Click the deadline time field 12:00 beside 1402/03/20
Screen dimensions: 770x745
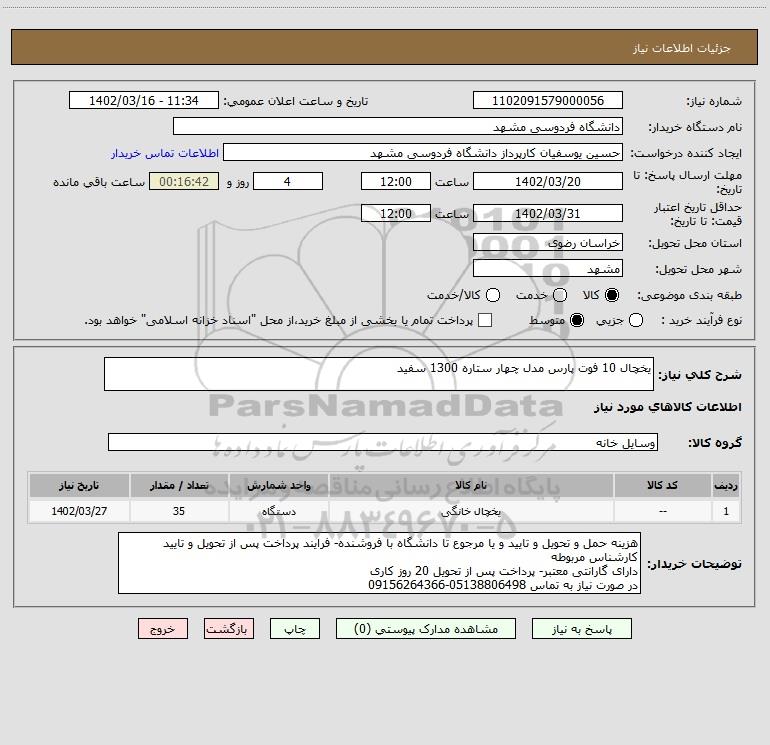coord(396,182)
